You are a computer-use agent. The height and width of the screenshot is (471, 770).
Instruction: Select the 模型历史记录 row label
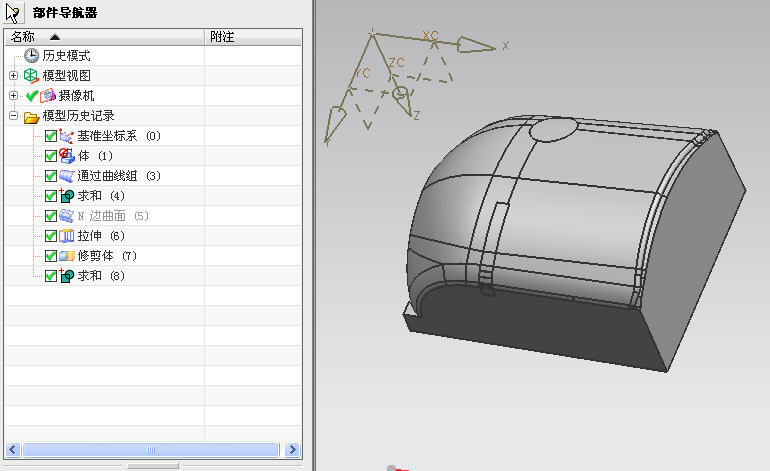(79, 116)
